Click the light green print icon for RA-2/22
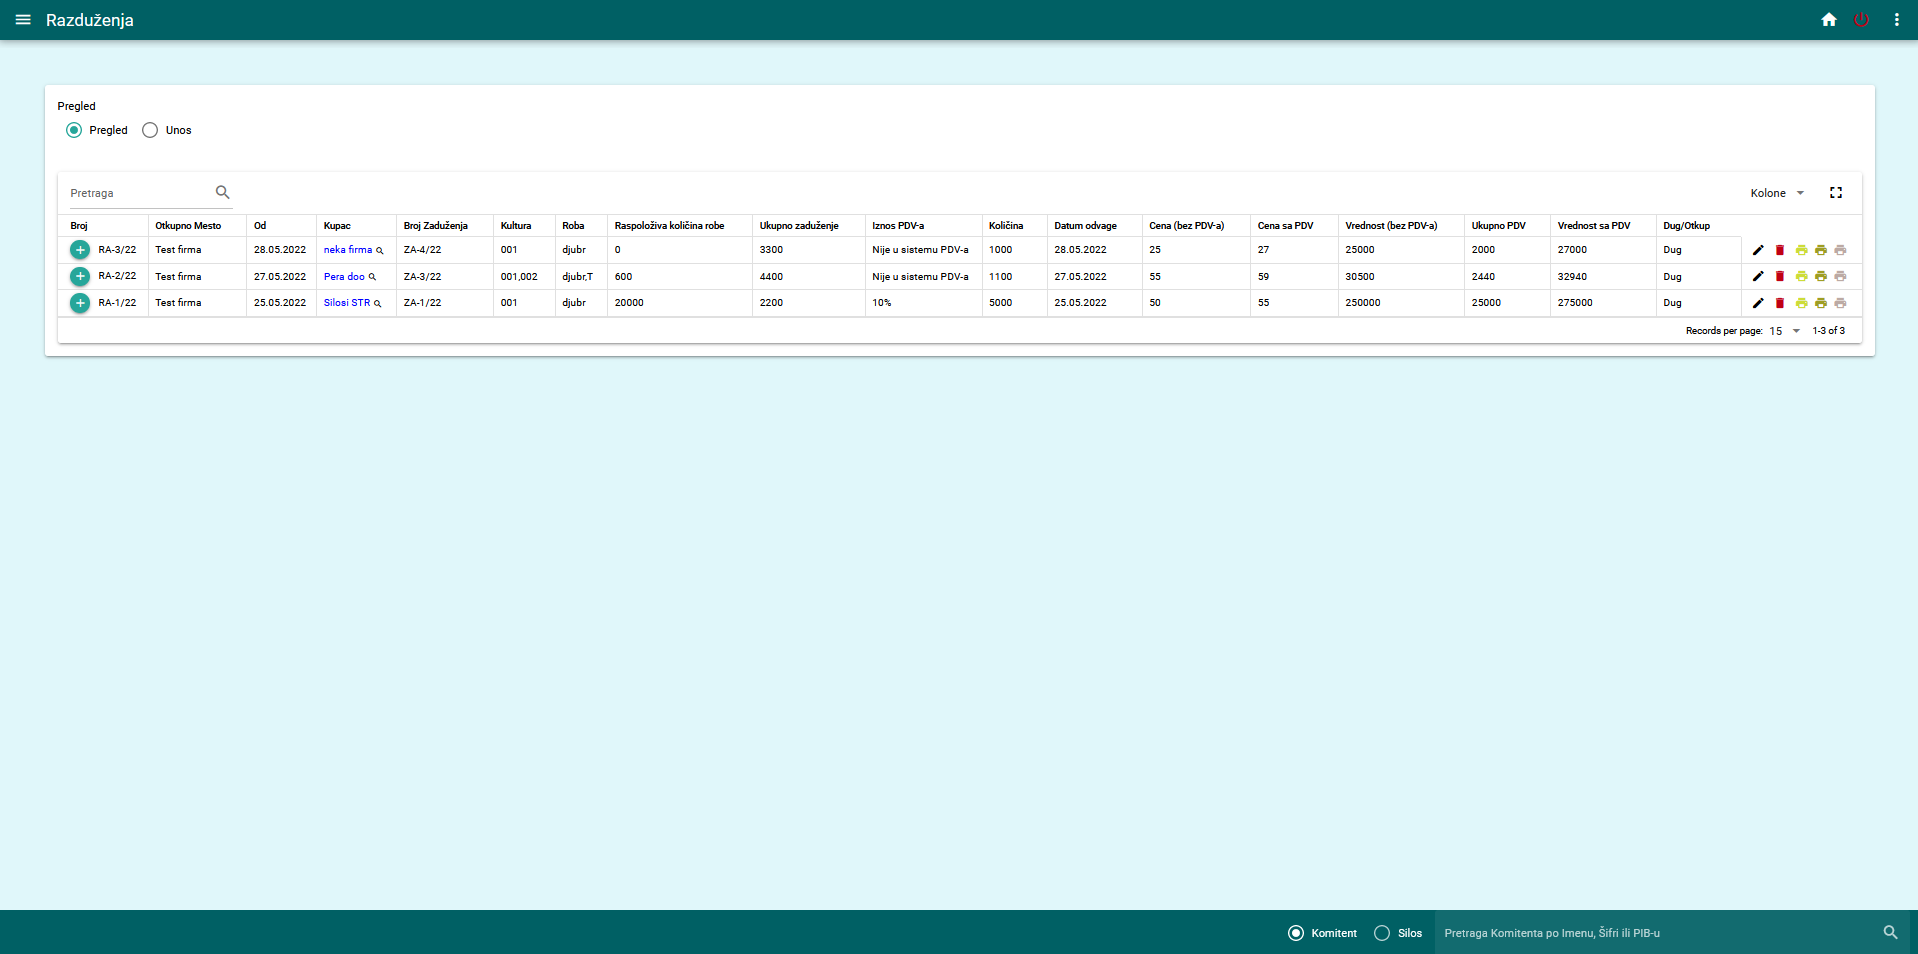This screenshot has width=1918, height=954. coord(1800,276)
